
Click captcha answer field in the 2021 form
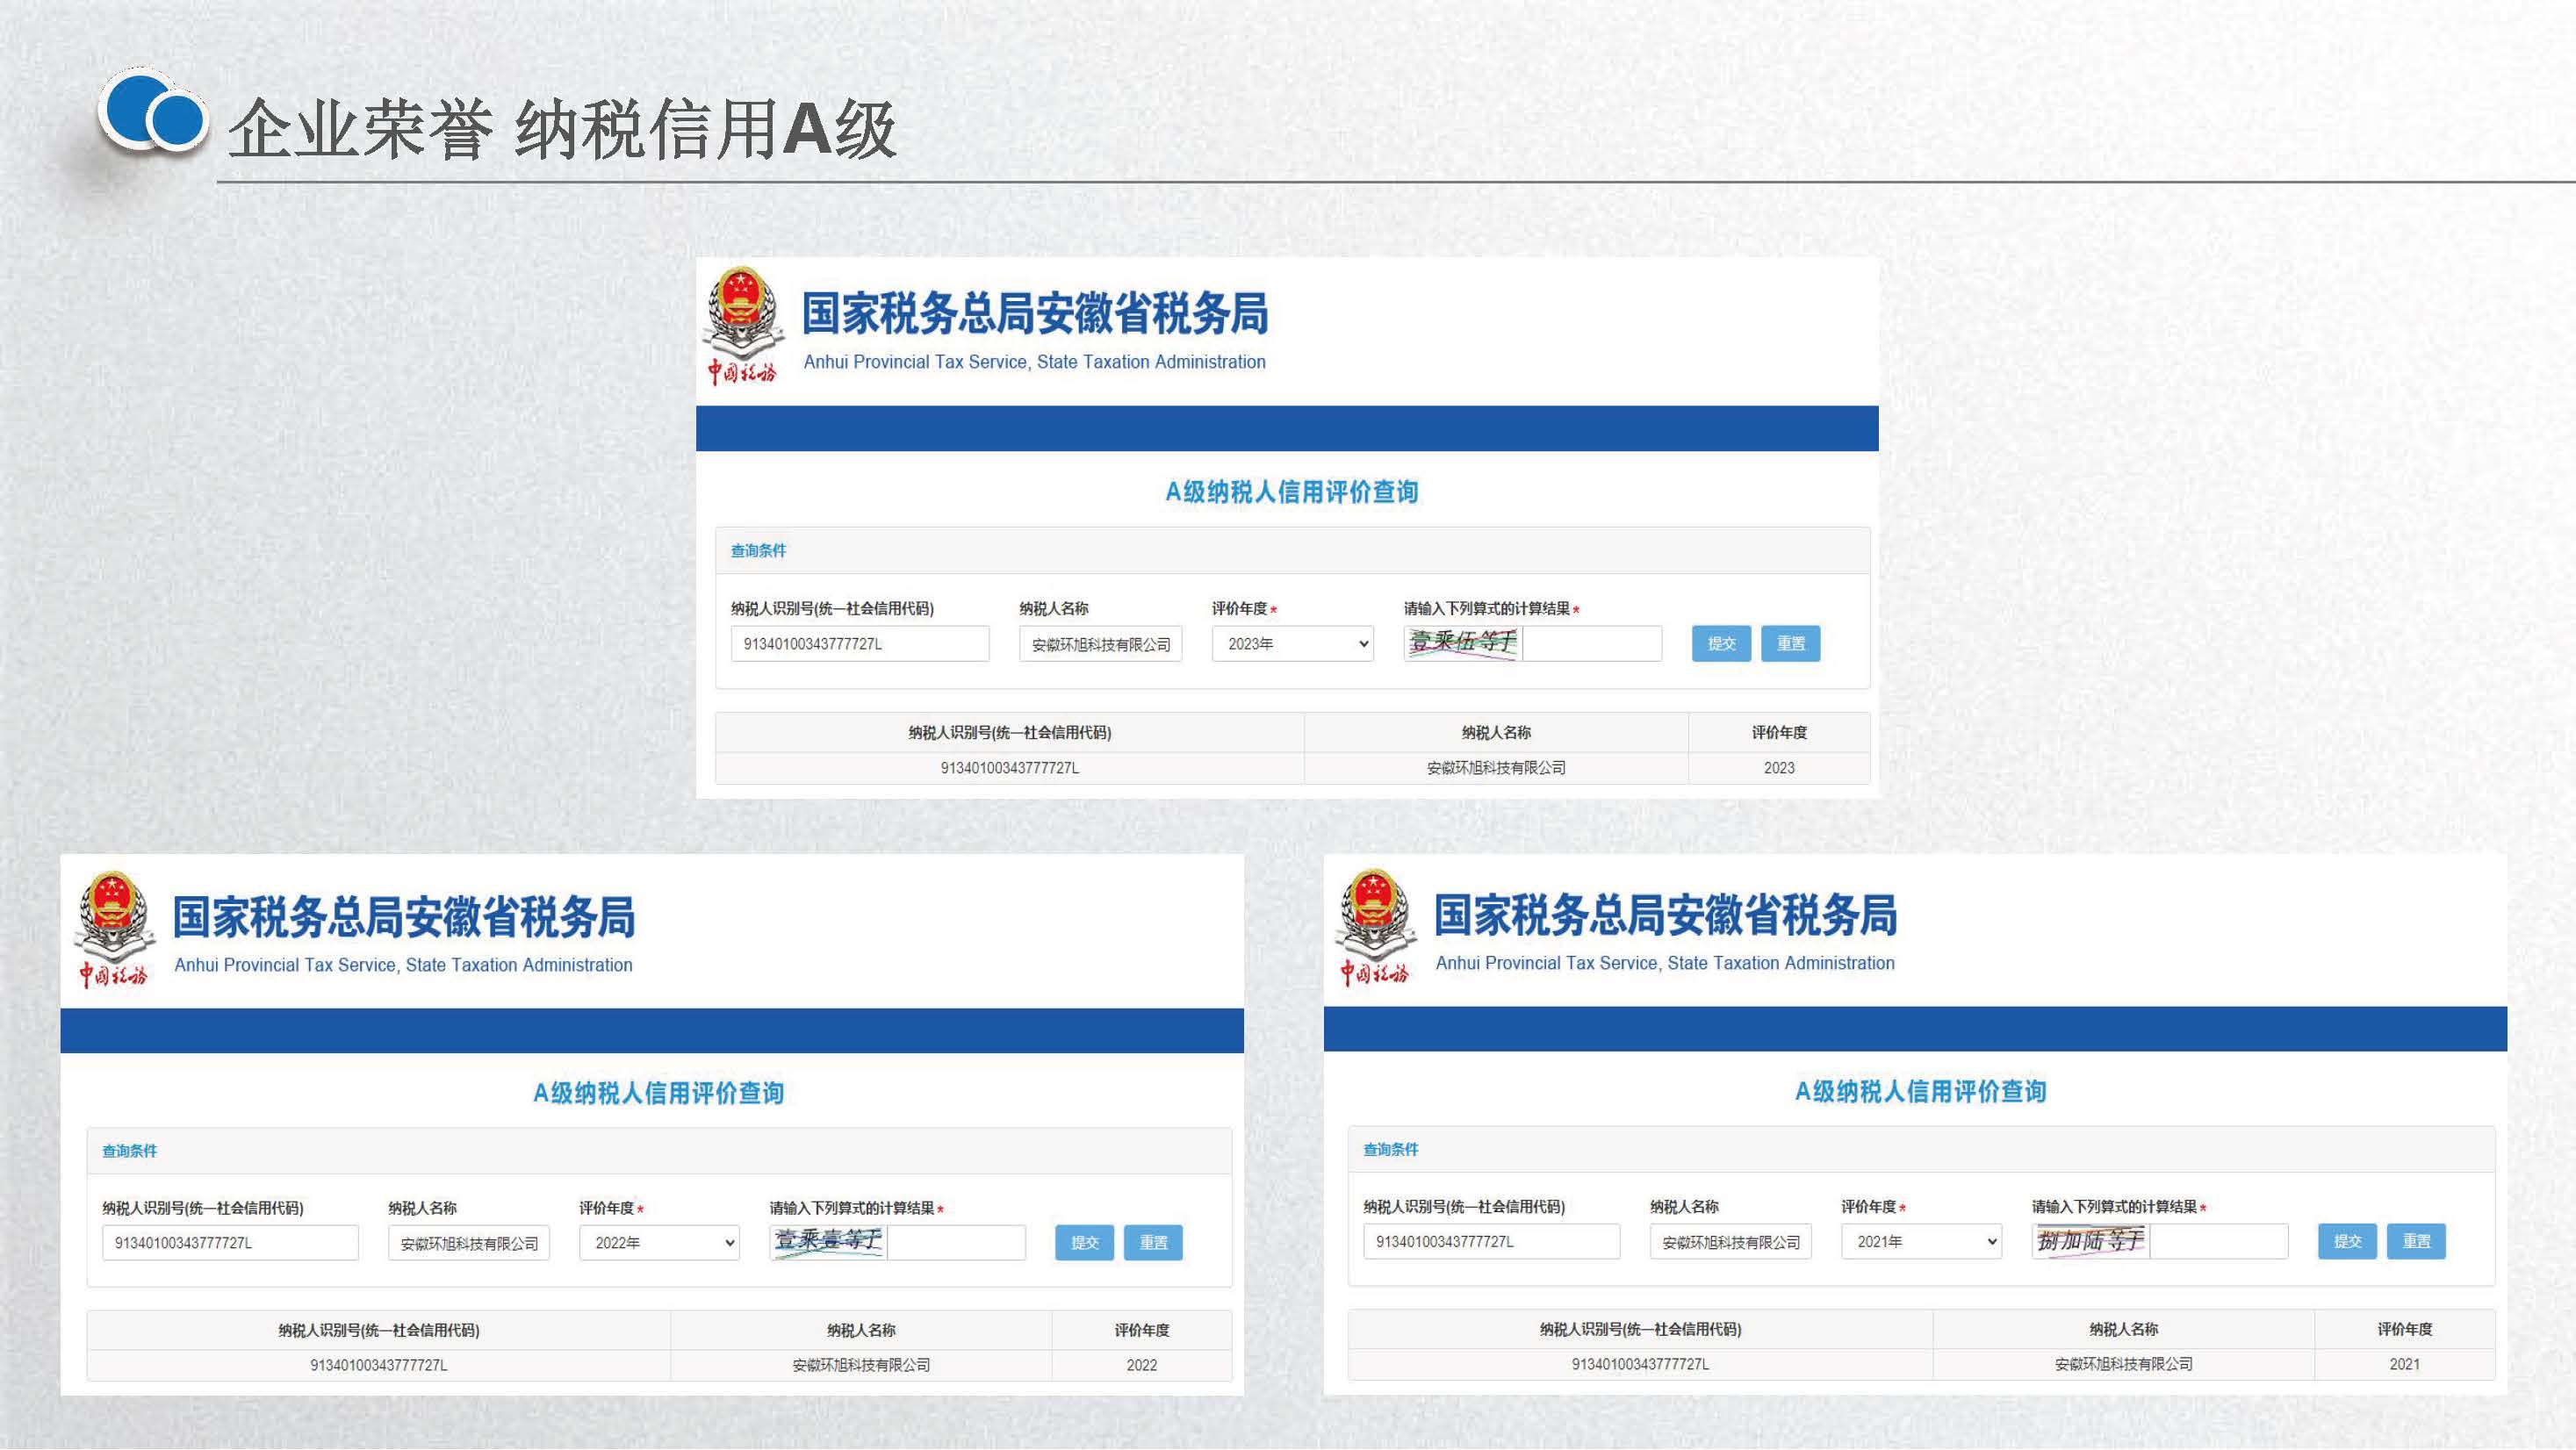point(2218,1241)
